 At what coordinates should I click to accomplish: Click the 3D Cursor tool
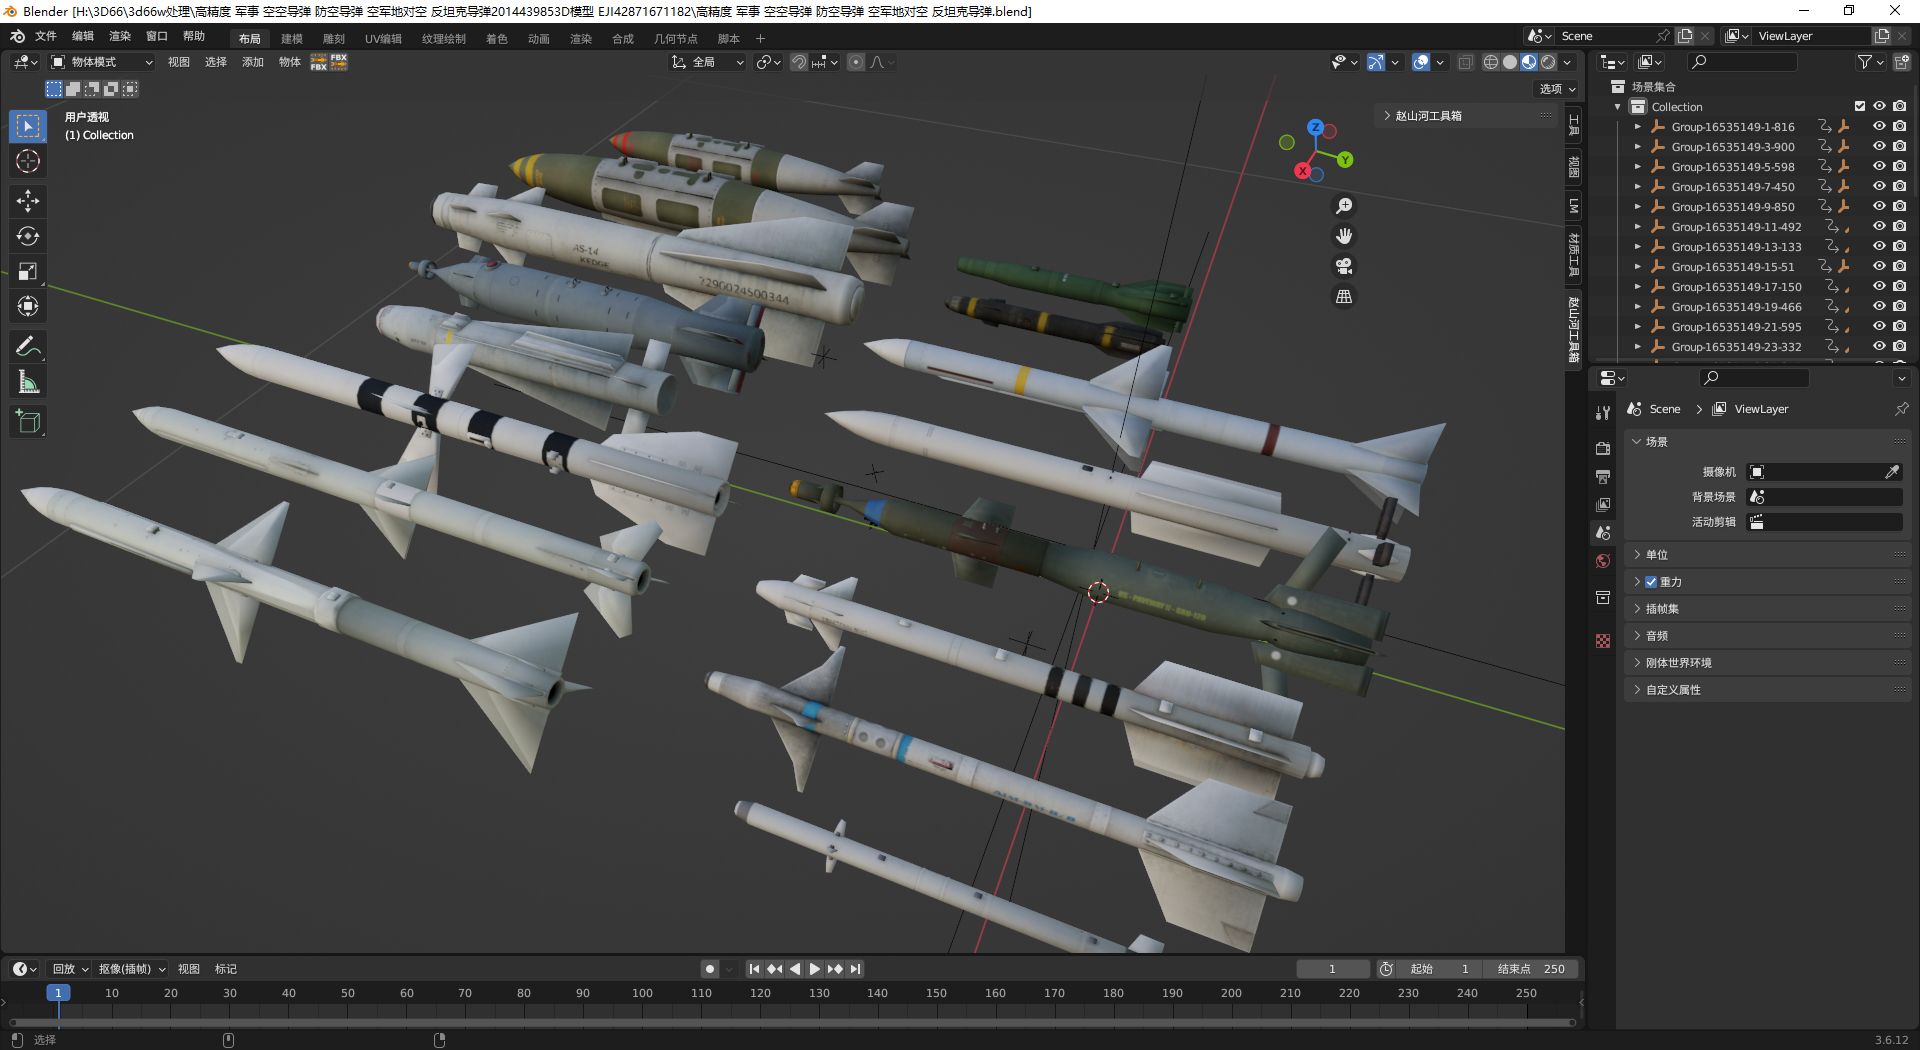tap(28, 162)
